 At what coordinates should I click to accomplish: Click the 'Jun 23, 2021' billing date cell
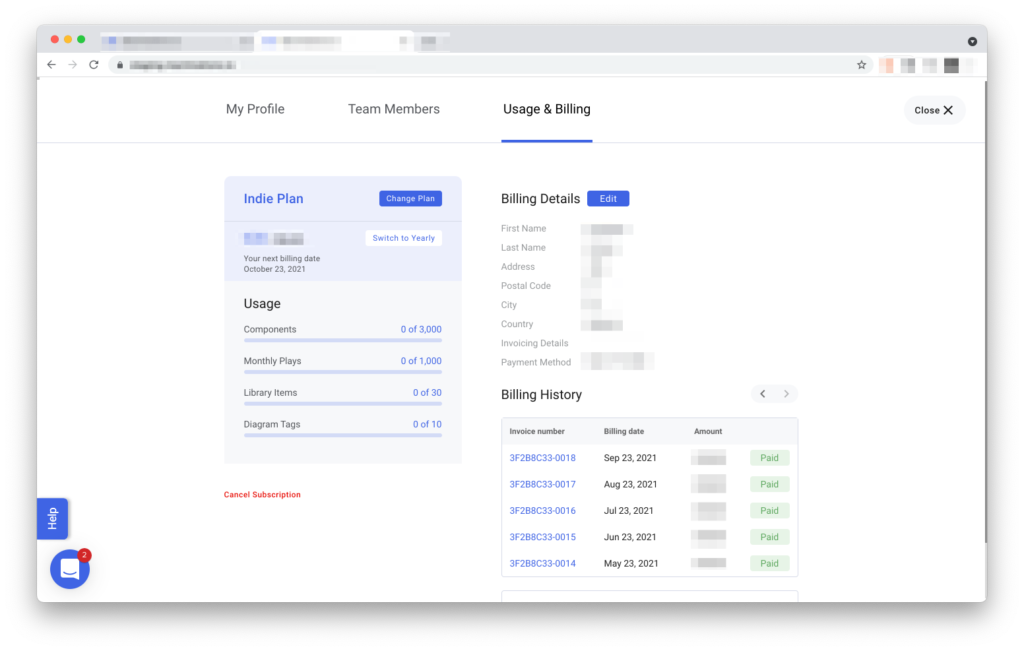coord(630,537)
